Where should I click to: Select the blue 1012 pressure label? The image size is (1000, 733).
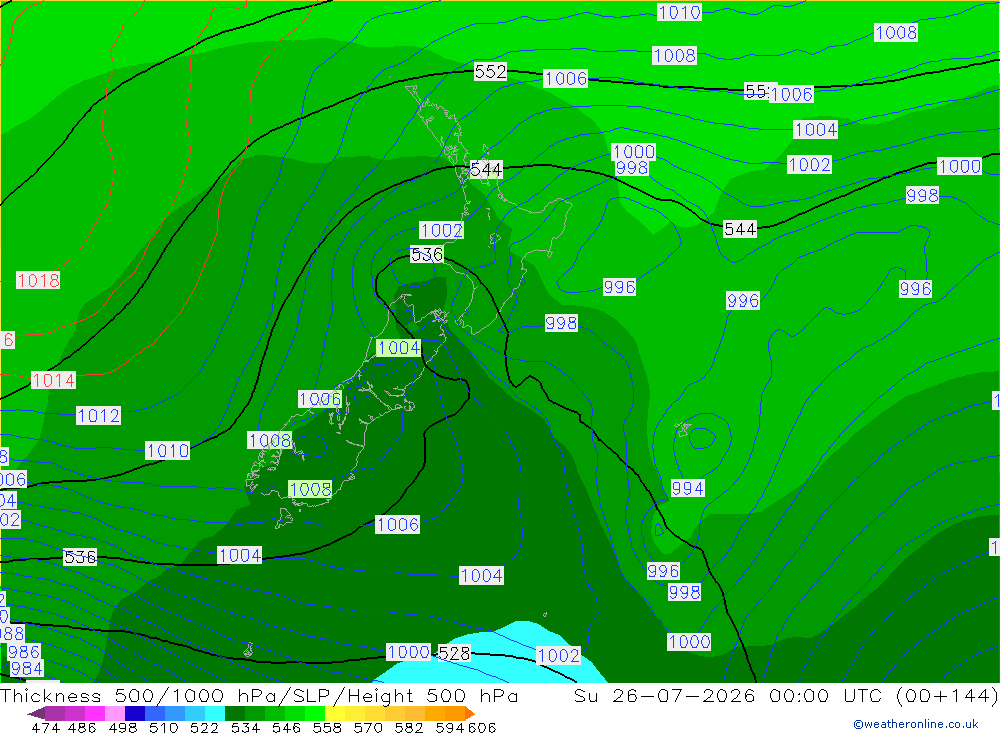[x=98, y=415]
